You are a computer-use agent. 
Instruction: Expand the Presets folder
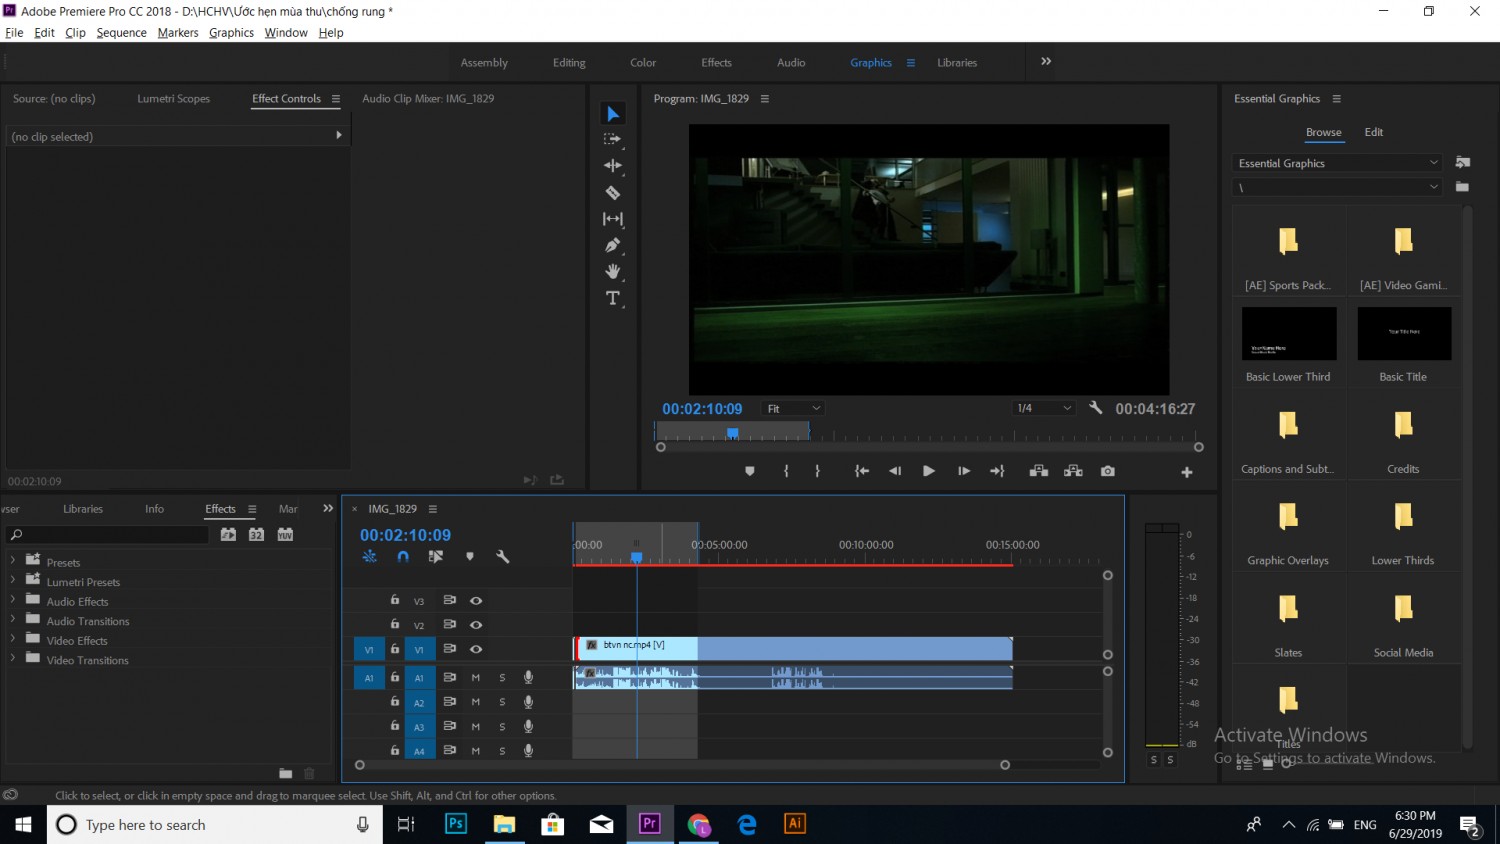point(13,562)
